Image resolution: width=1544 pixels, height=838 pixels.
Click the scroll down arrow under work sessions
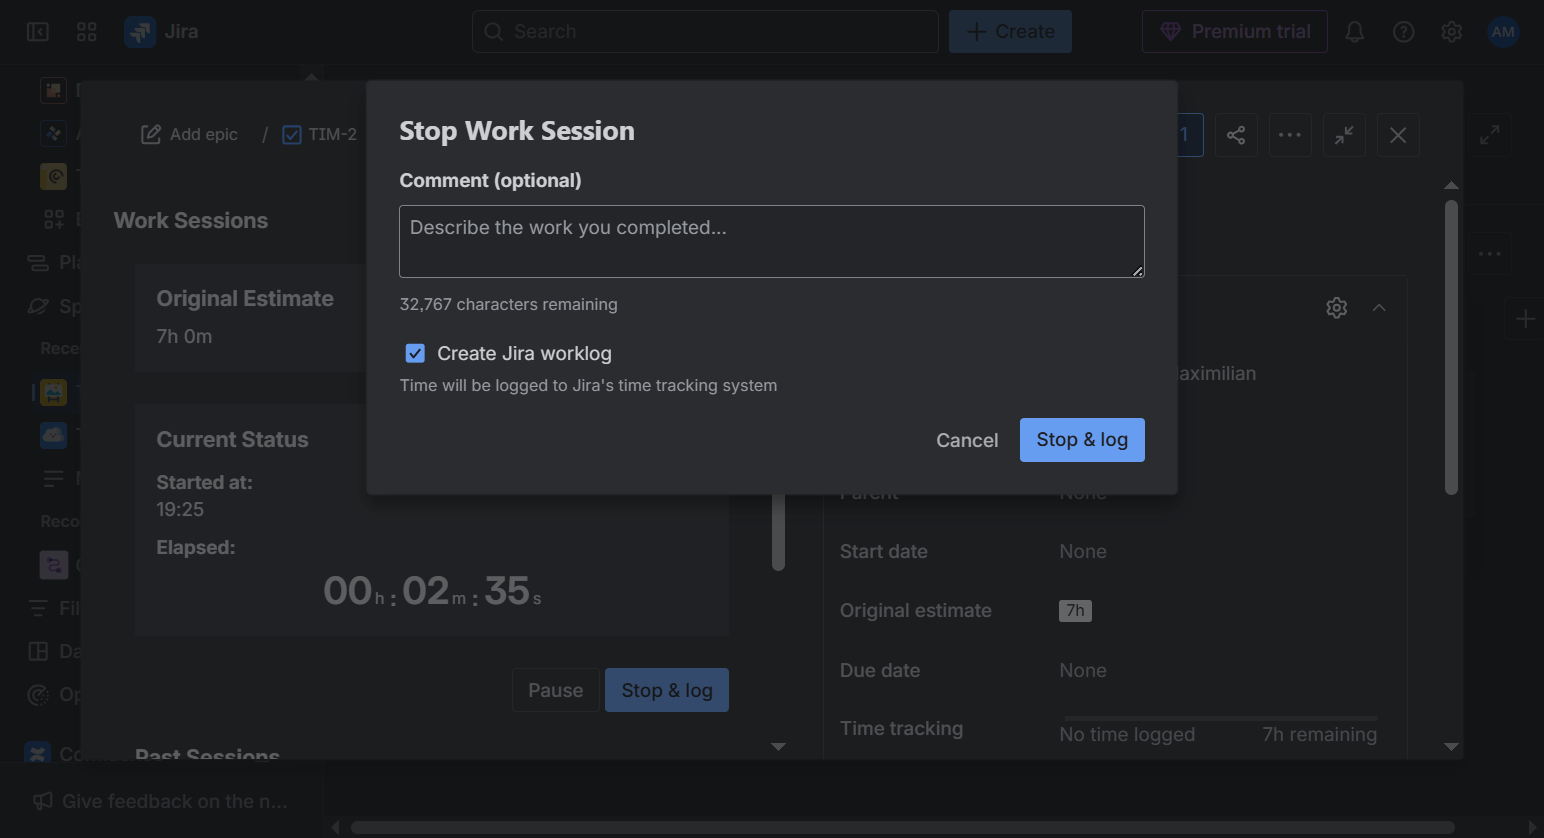pos(778,746)
